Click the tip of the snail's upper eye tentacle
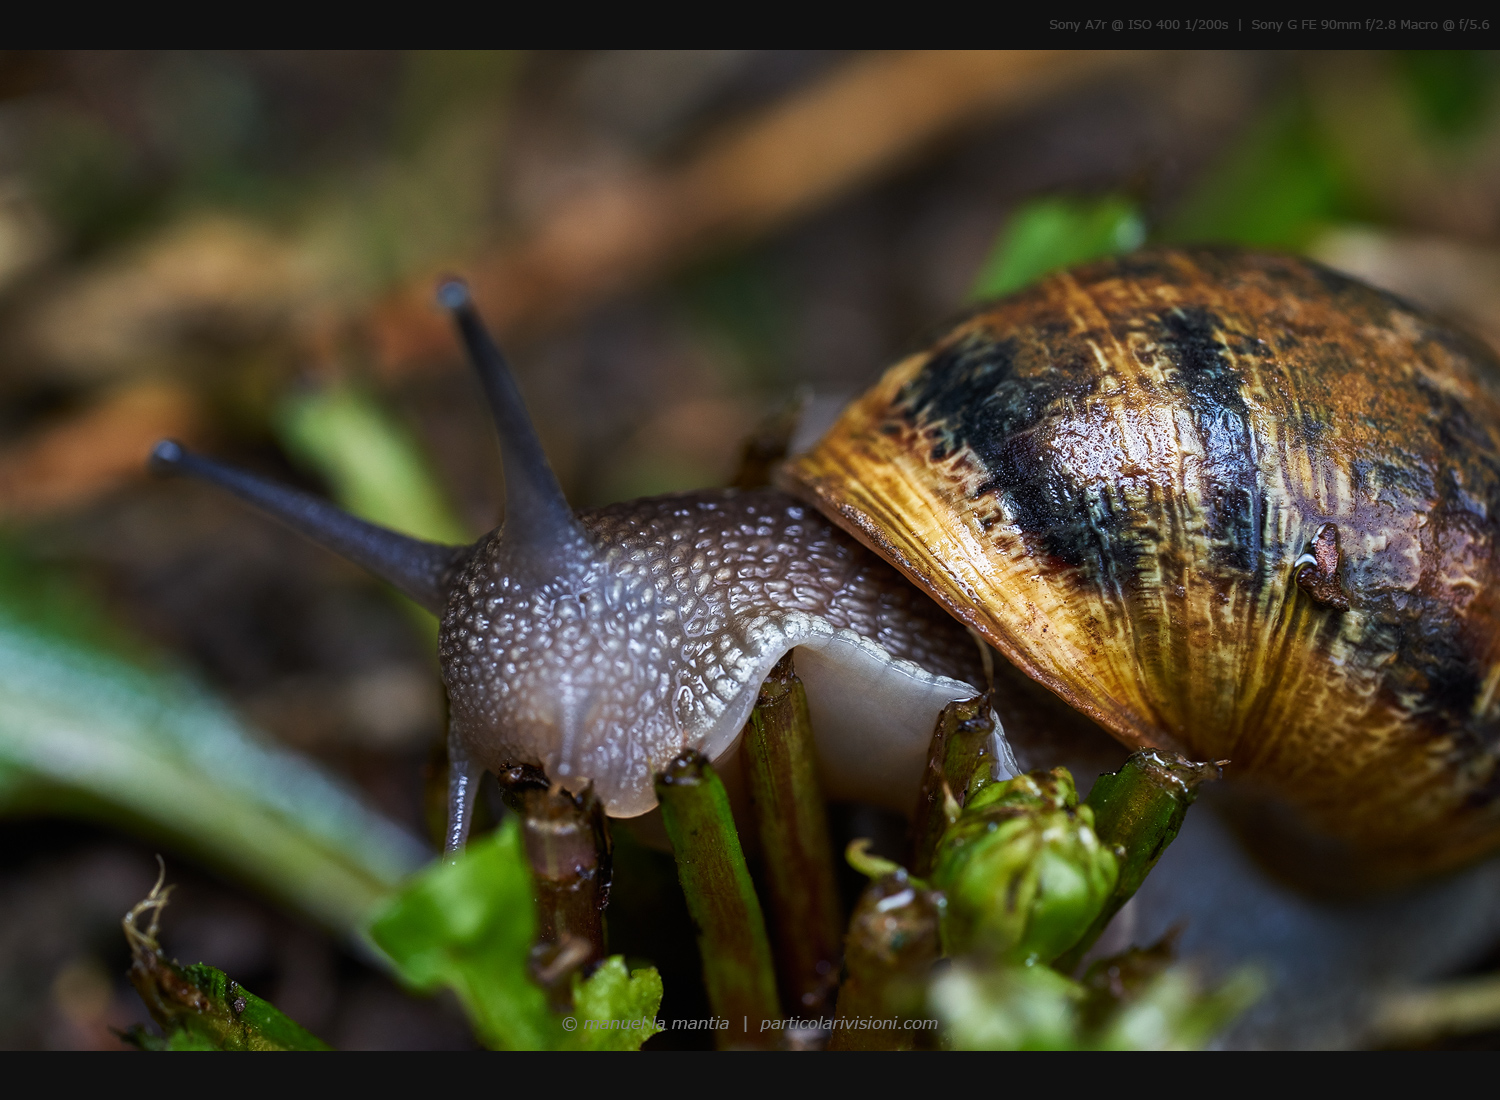The width and height of the screenshot is (1500, 1100). pos(453,293)
